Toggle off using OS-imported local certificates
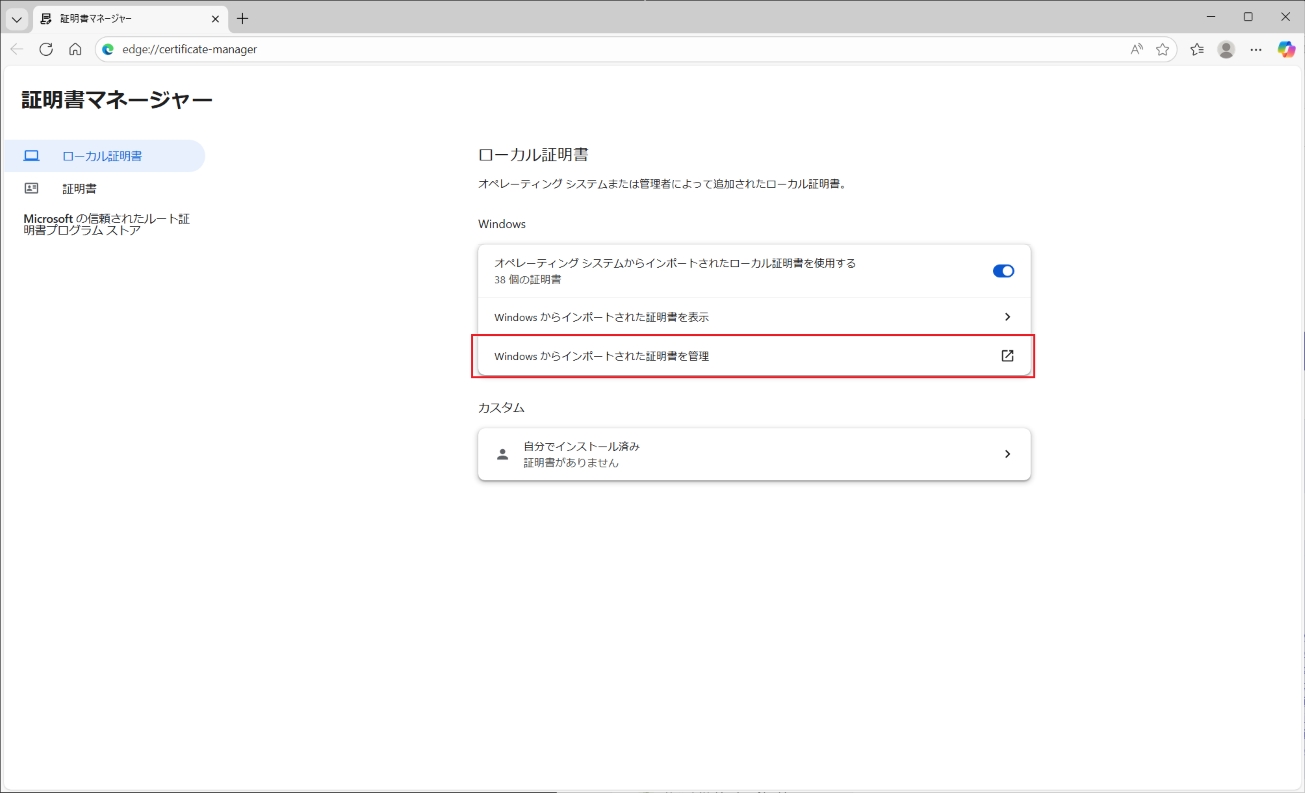The image size is (1305, 793). (1003, 271)
